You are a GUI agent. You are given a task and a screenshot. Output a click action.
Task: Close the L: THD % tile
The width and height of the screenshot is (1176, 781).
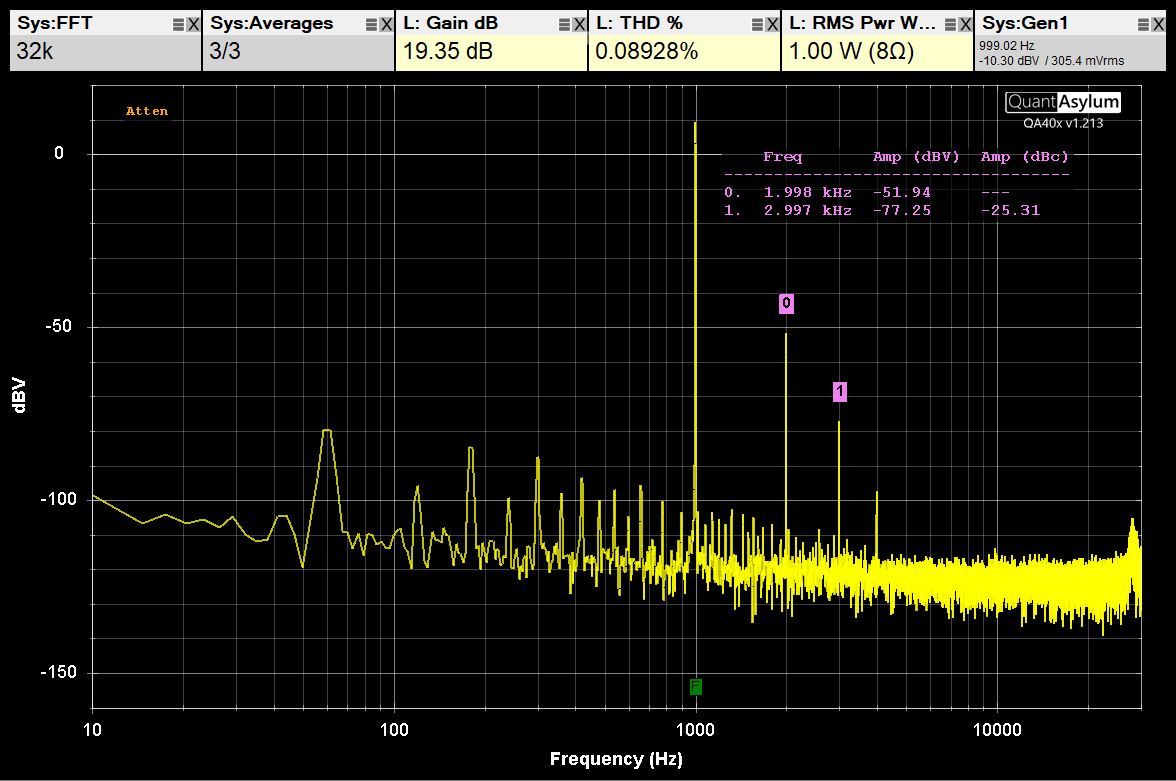point(772,25)
